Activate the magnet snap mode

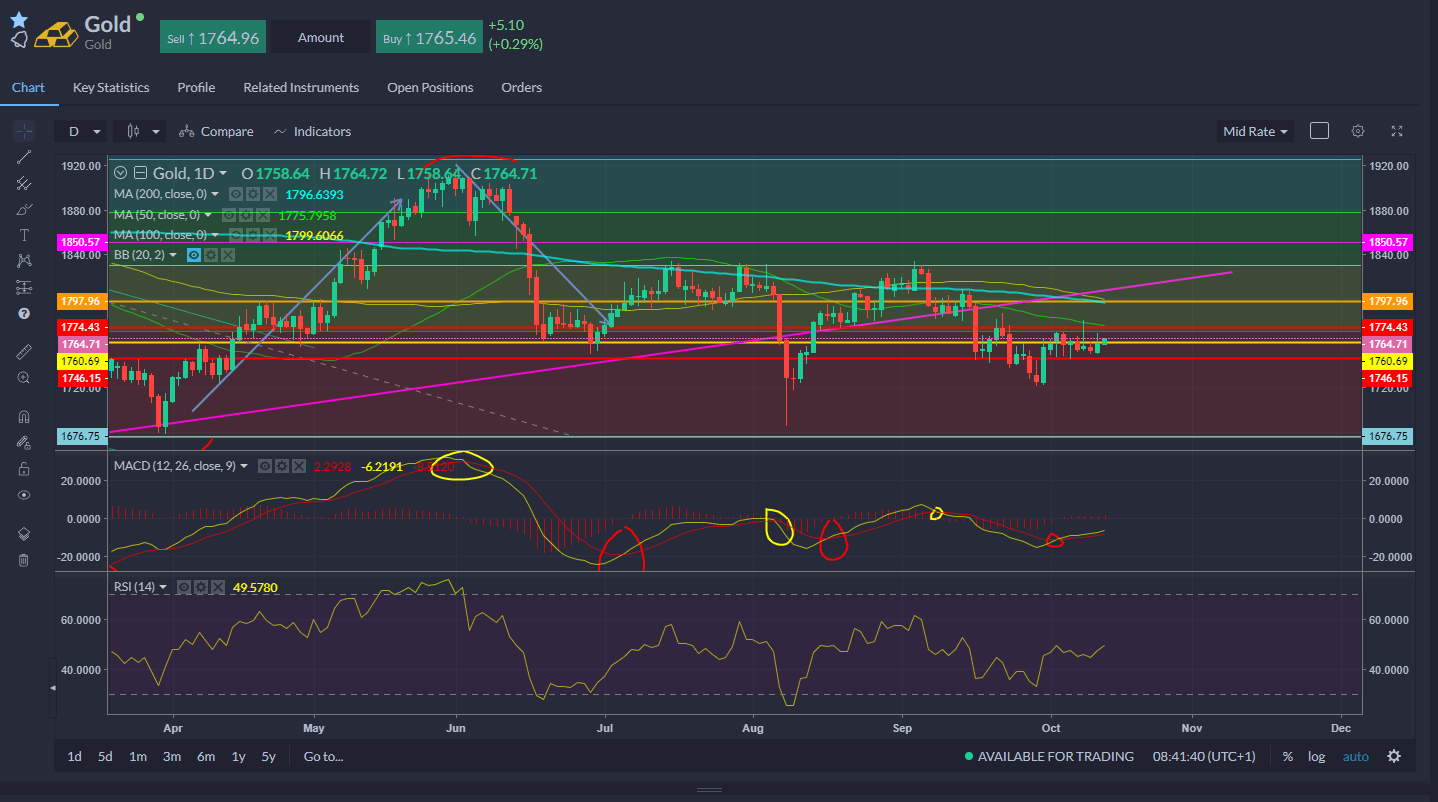24,417
